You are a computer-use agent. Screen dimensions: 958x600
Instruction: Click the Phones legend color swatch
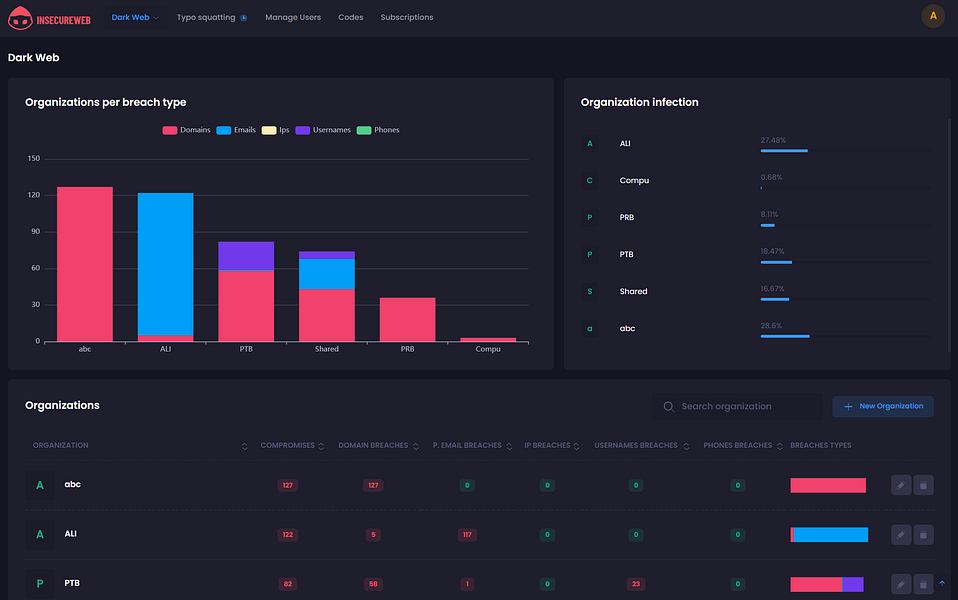[x=364, y=130]
